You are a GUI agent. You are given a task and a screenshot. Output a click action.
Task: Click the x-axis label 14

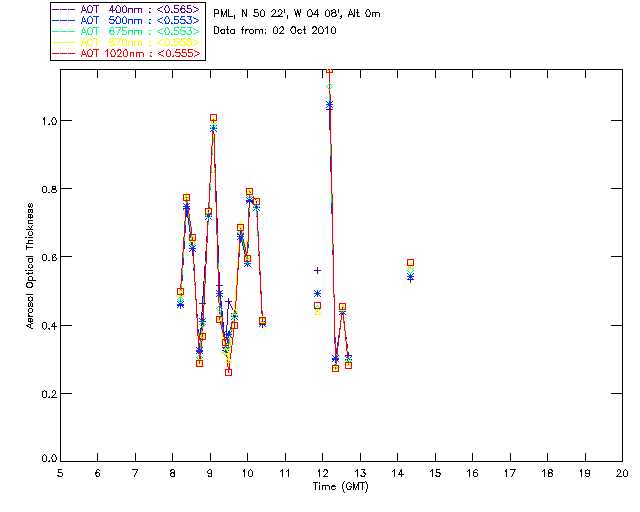coord(398,473)
